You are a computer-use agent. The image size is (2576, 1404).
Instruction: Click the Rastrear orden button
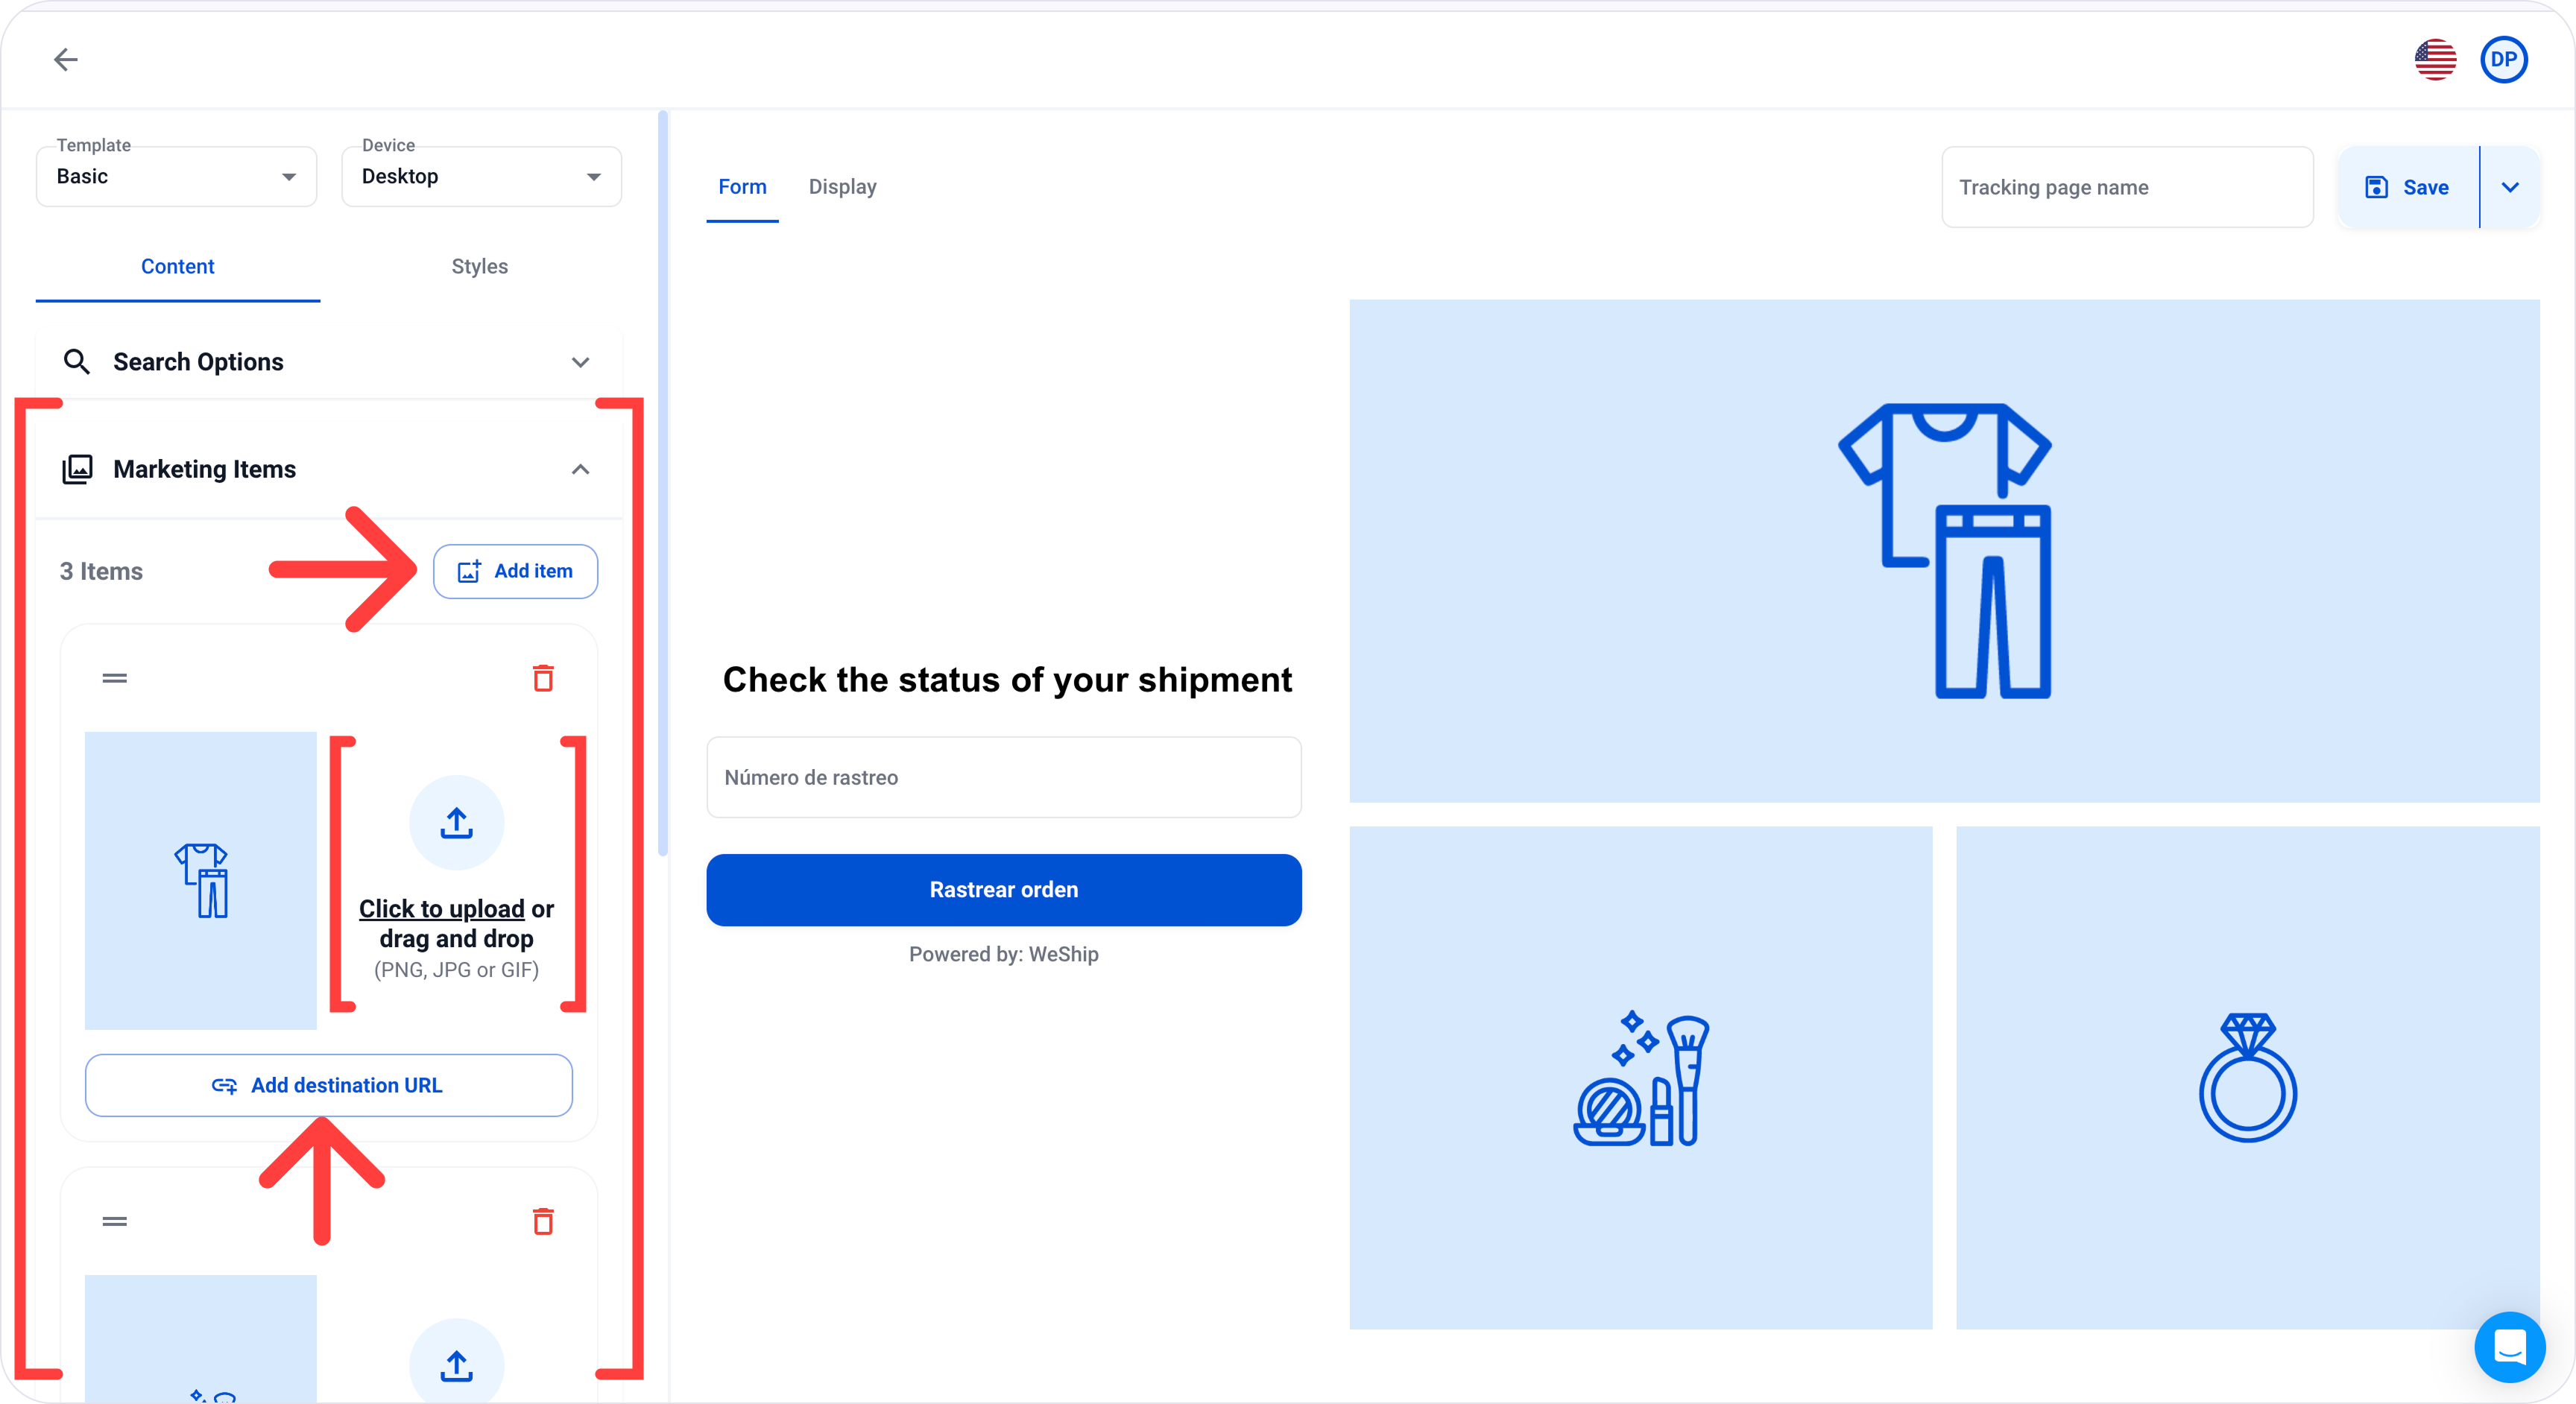click(1004, 889)
